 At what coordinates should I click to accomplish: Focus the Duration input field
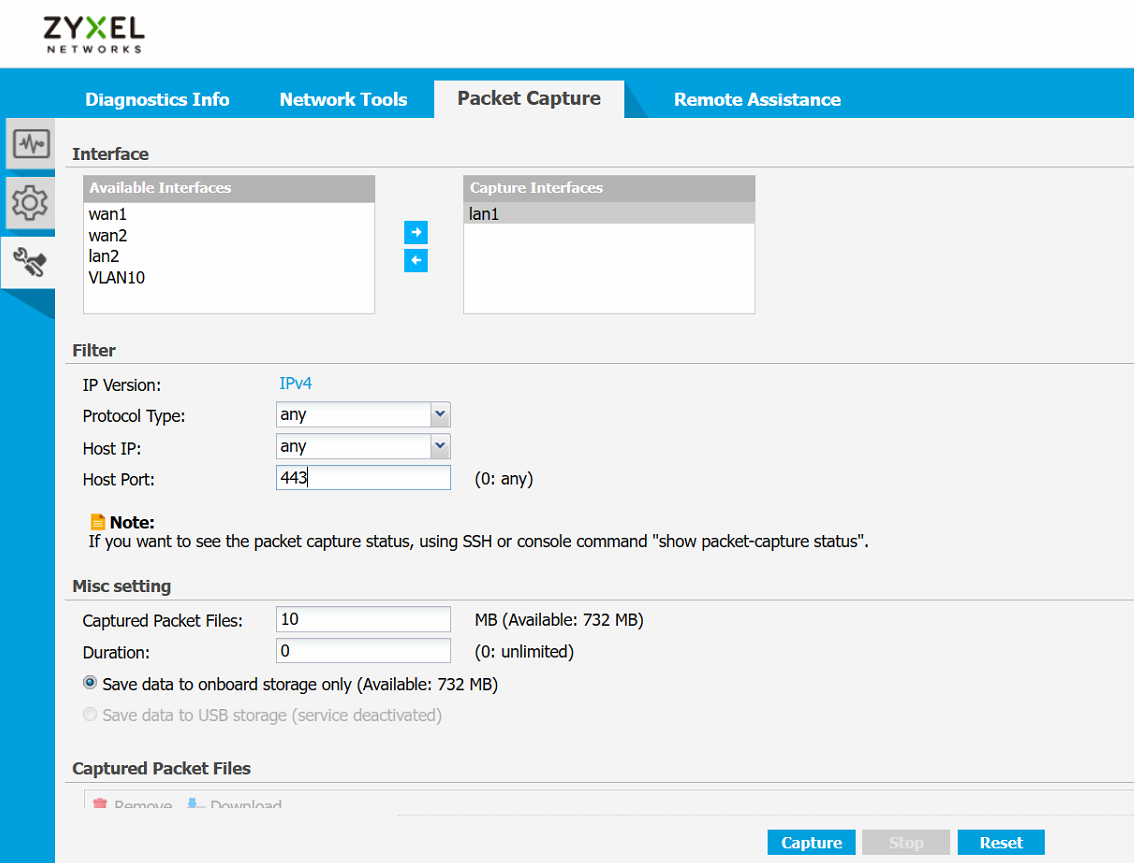[363, 652]
